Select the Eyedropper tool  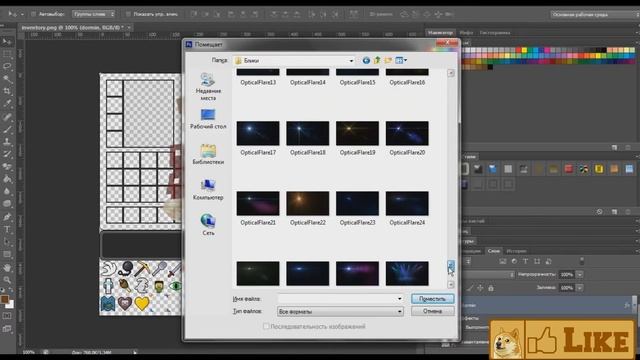pyautogui.click(x=7, y=104)
